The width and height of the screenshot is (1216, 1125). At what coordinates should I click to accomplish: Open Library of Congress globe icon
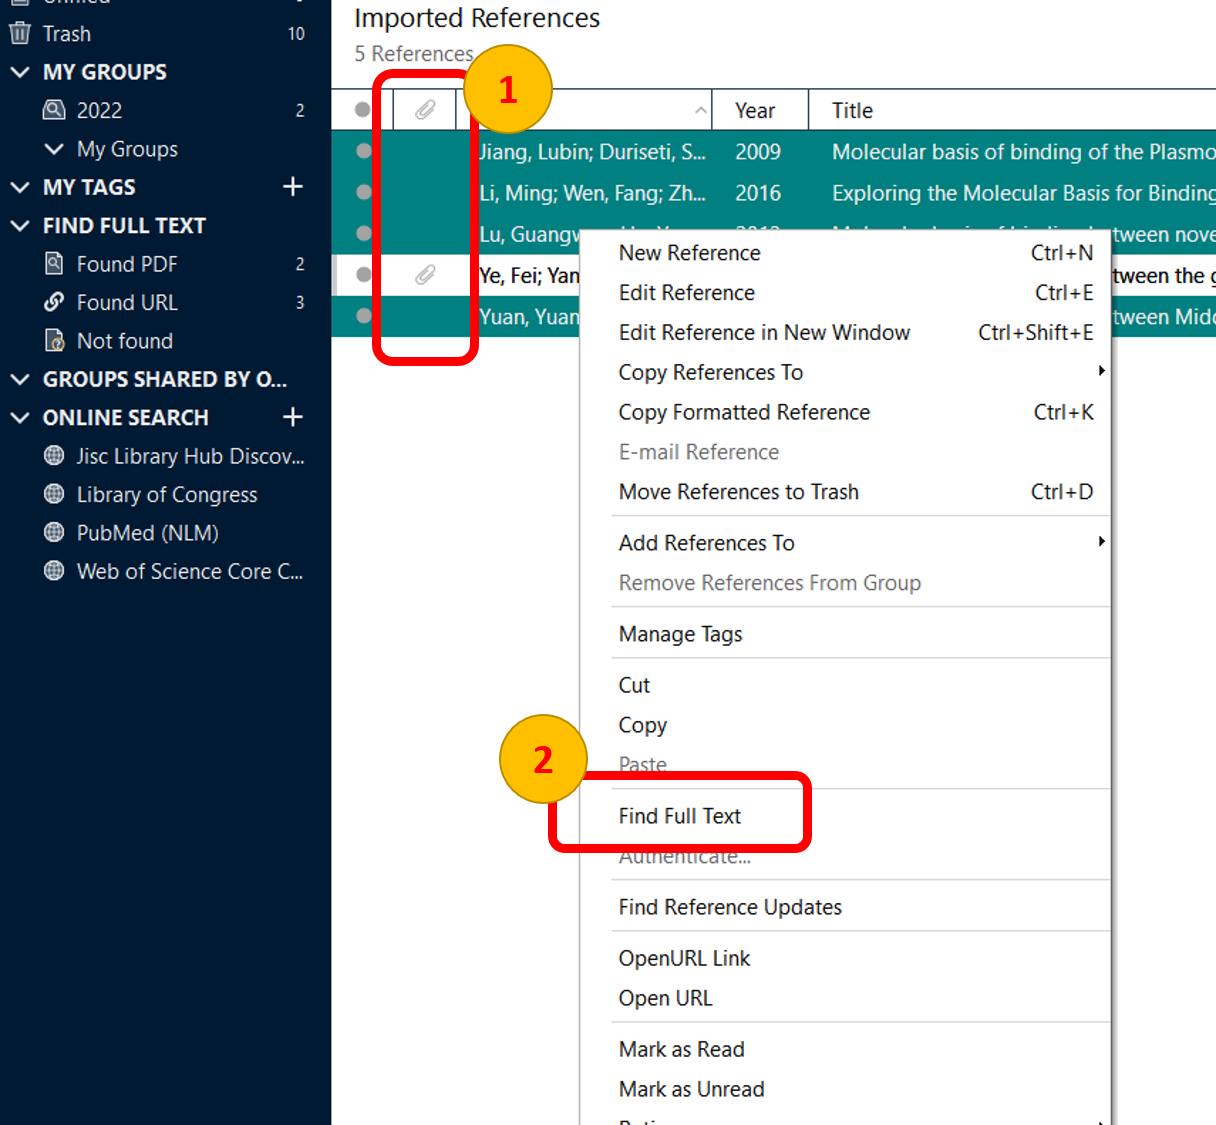tap(54, 494)
